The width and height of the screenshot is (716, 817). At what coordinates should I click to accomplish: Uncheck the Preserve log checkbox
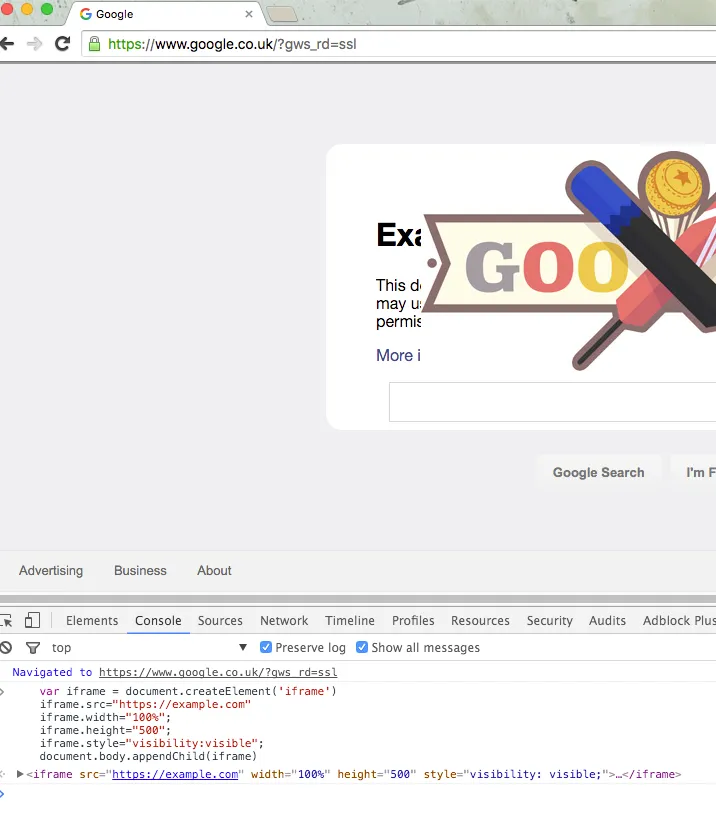coord(266,647)
